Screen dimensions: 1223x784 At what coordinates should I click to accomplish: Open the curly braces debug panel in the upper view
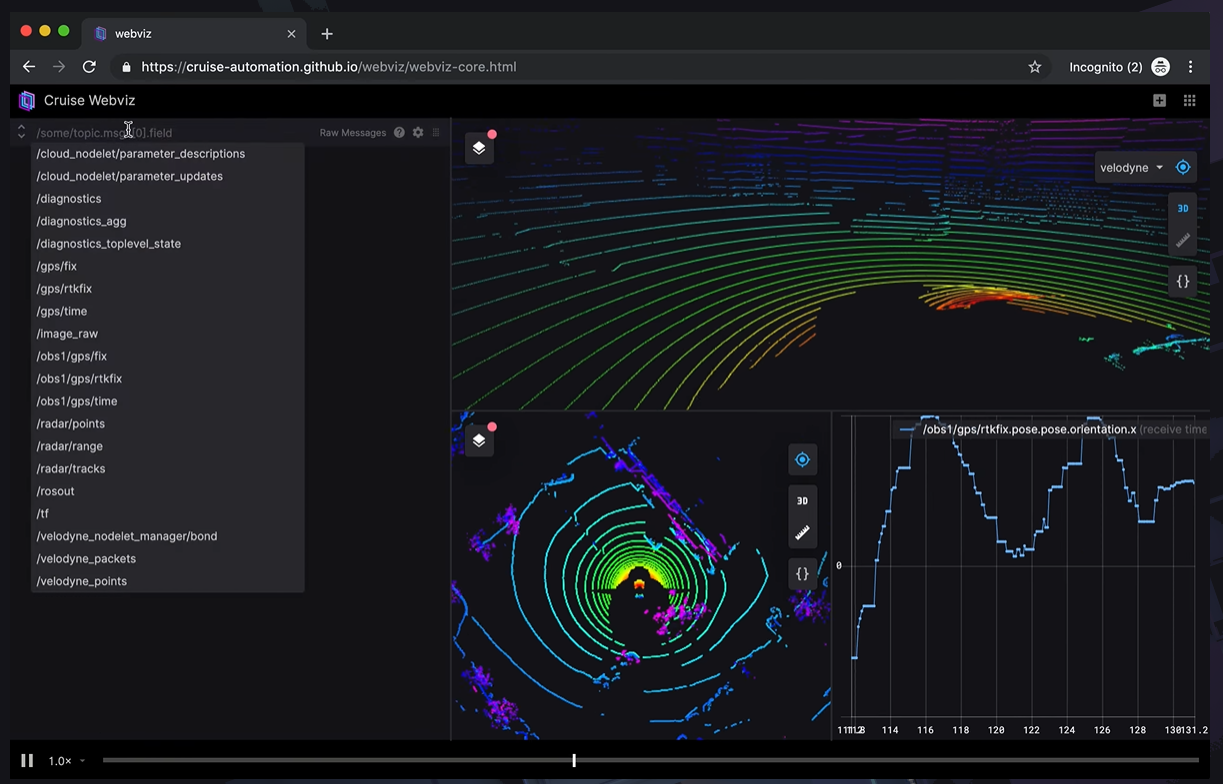pyautogui.click(x=1182, y=281)
